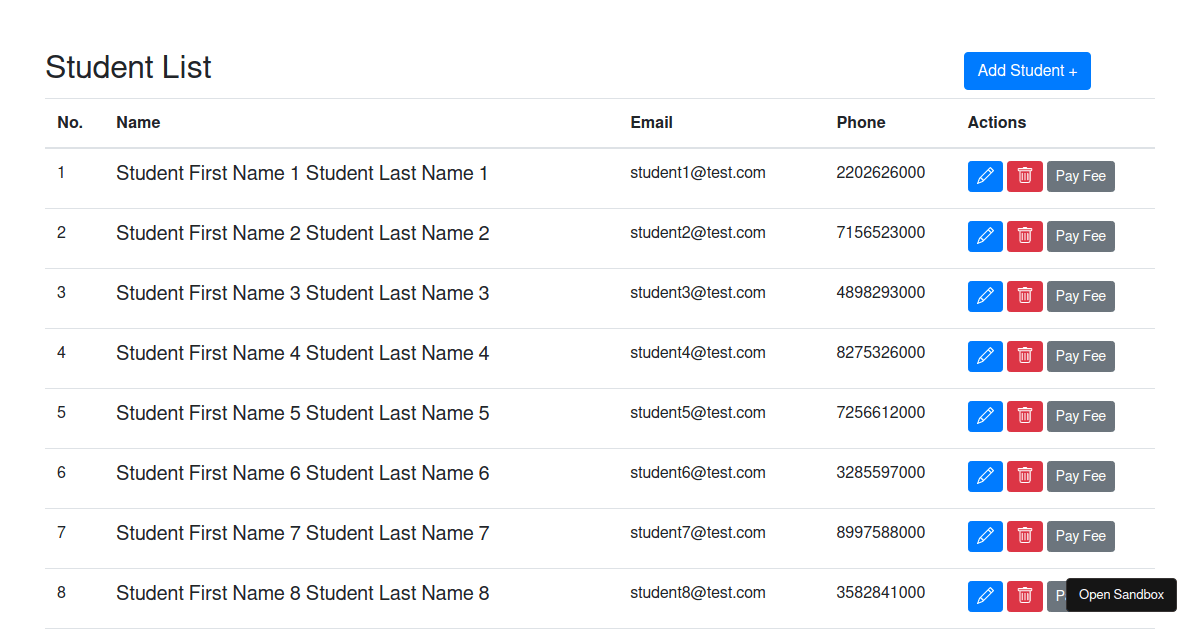Click the Add Student + button
This screenshot has height=630, width=1200.
(1027, 70)
